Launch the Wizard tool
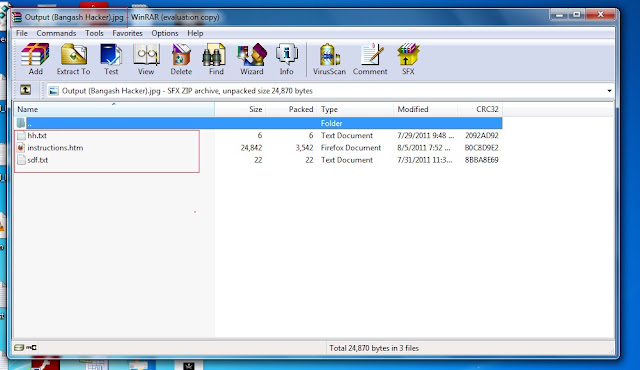 tap(251, 59)
